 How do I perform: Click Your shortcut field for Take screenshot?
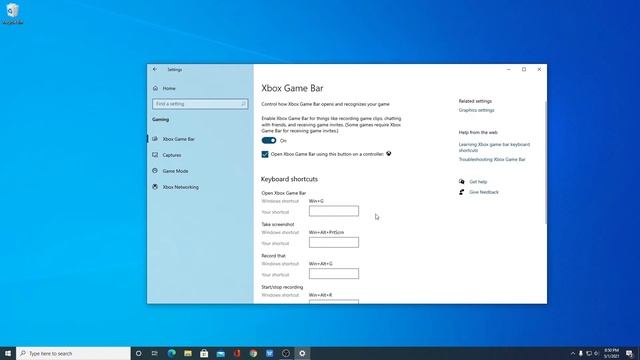pyautogui.click(x=334, y=242)
